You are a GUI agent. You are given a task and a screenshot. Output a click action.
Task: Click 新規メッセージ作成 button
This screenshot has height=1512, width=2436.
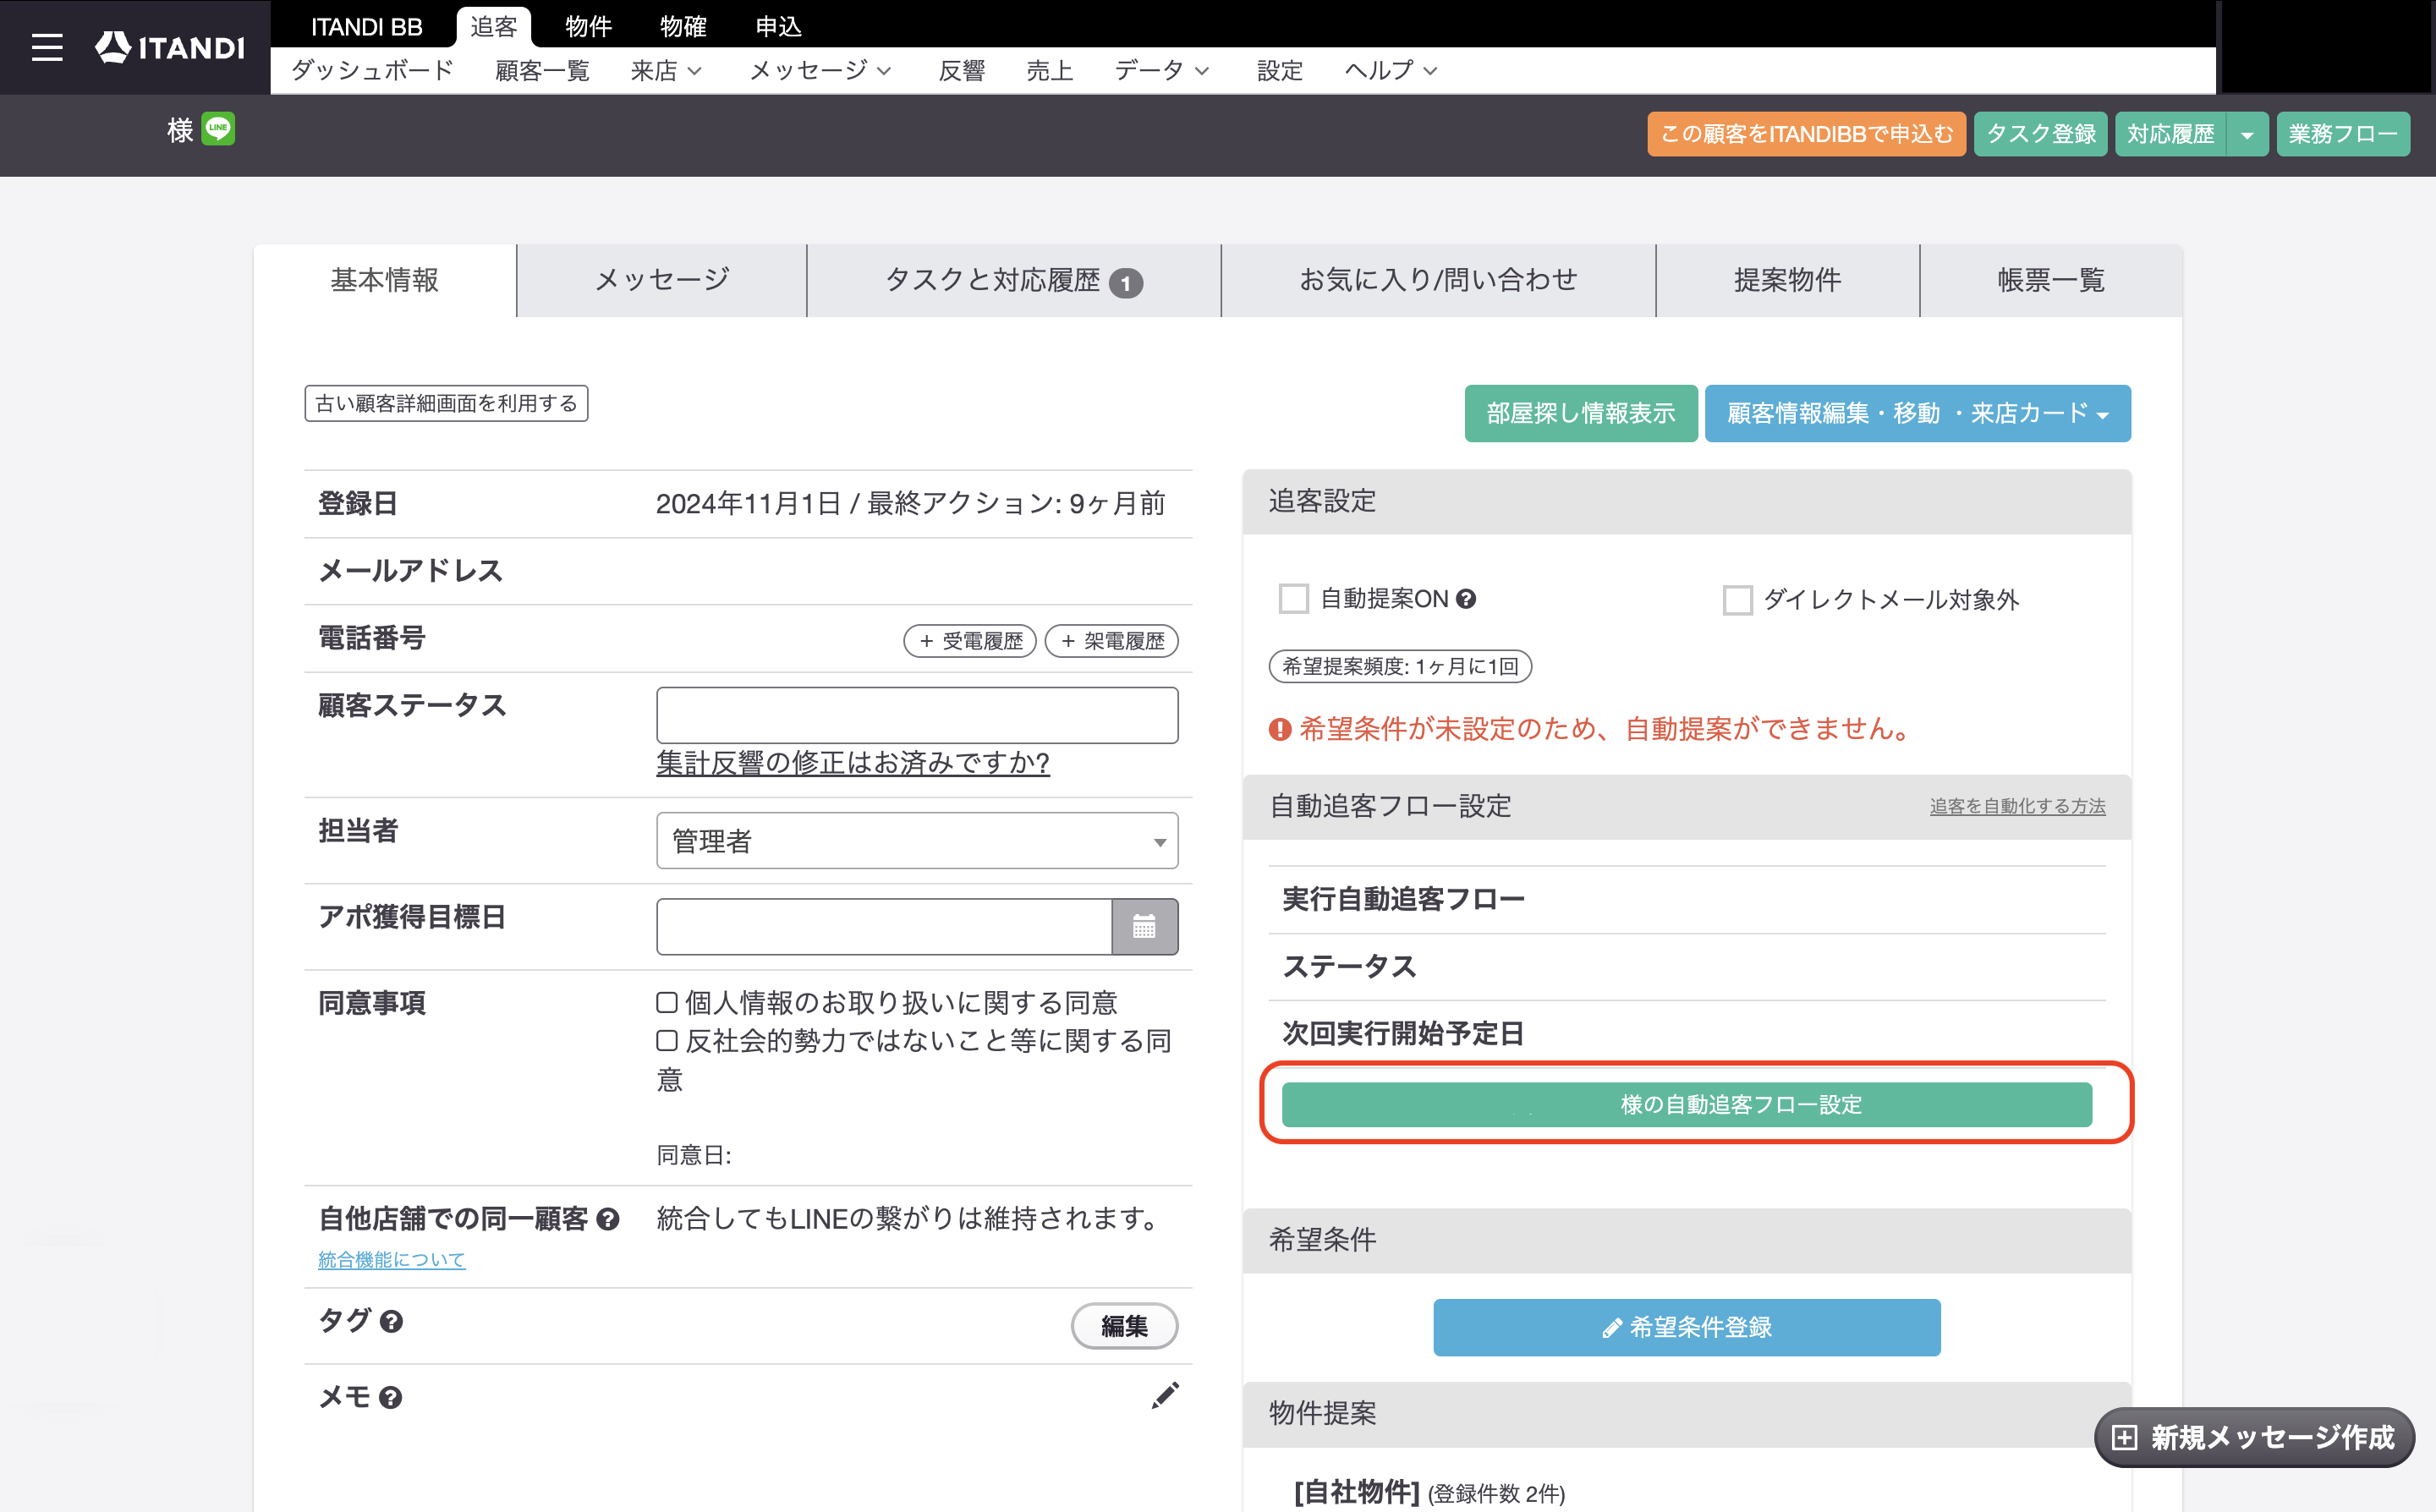pyautogui.click(x=2254, y=1438)
